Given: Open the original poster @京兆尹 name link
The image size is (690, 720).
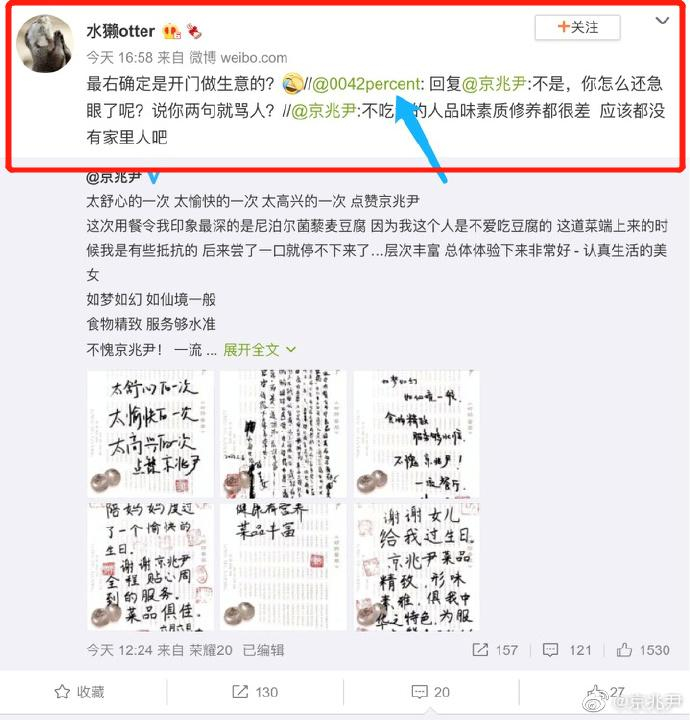Looking at the screenshot, I should click(114, 177).
